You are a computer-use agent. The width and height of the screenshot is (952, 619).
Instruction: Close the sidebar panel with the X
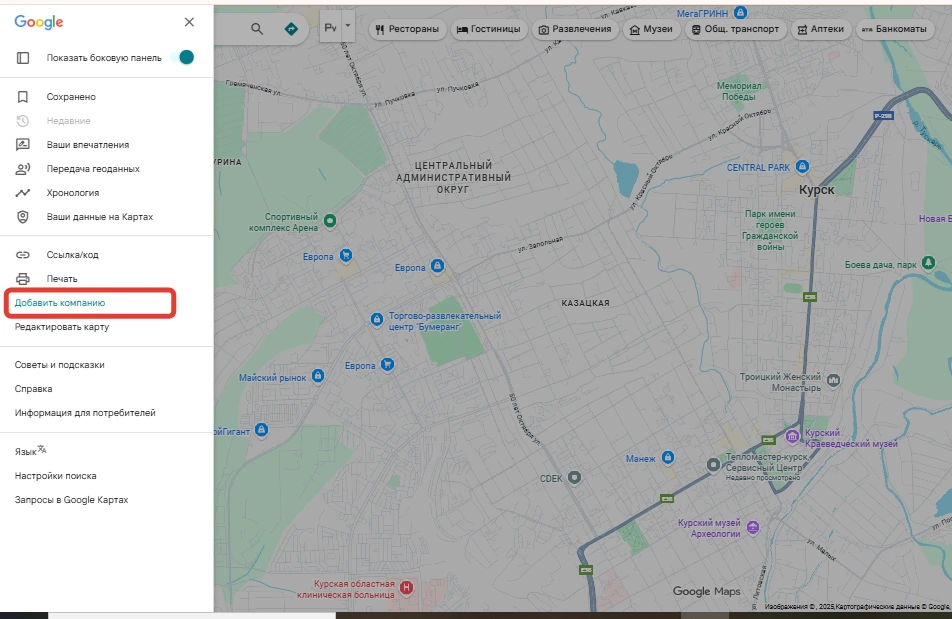pos(189,21)
